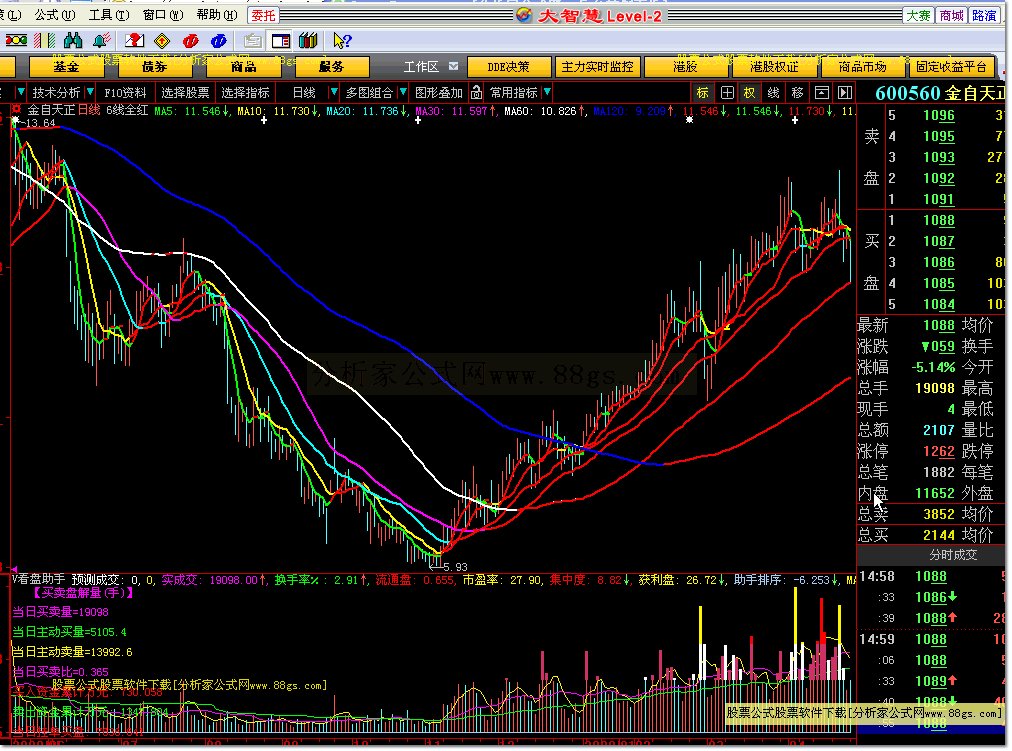Click the striped color bars toolbar icon
Viewport: 1012px width, 751px height.
pos(45,41)
